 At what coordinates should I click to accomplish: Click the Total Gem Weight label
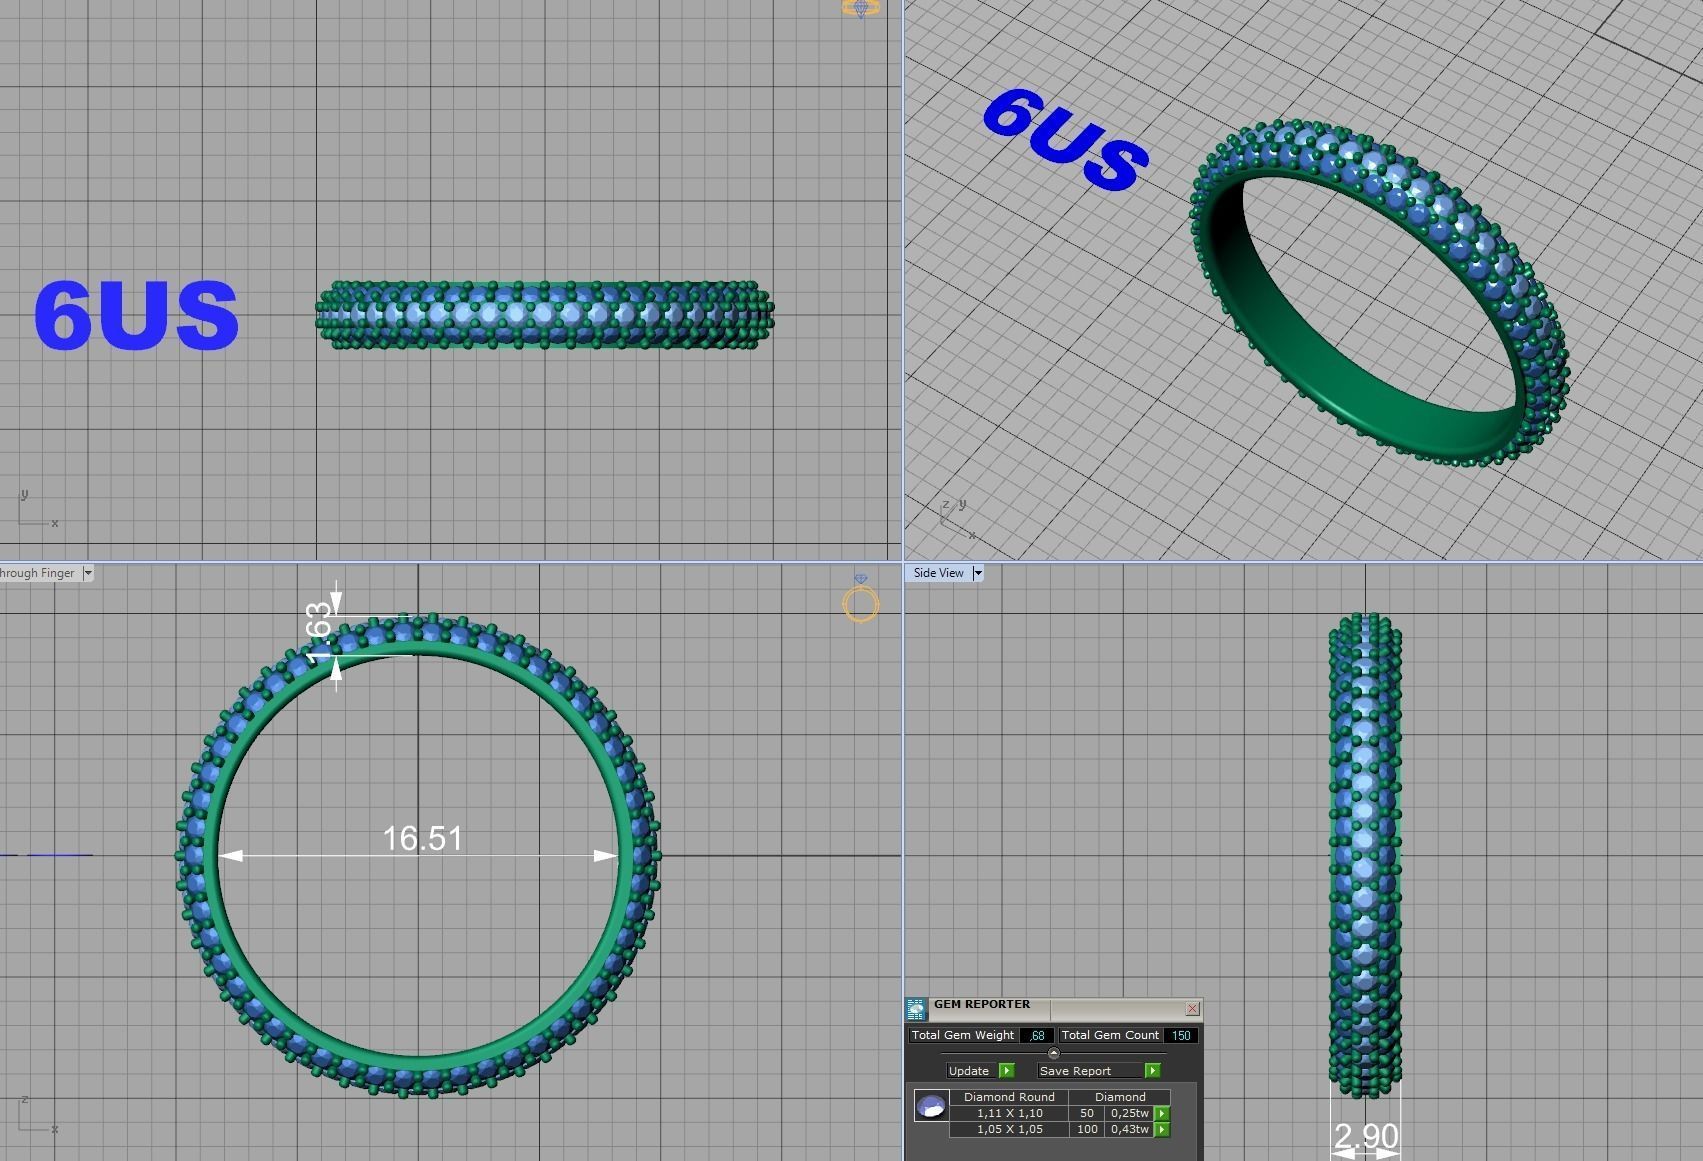pyautogui.click(x=963, y=1035)
